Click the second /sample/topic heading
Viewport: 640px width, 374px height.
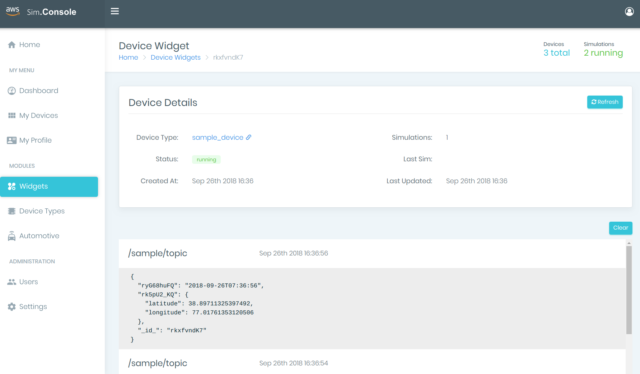pos(158,363)
